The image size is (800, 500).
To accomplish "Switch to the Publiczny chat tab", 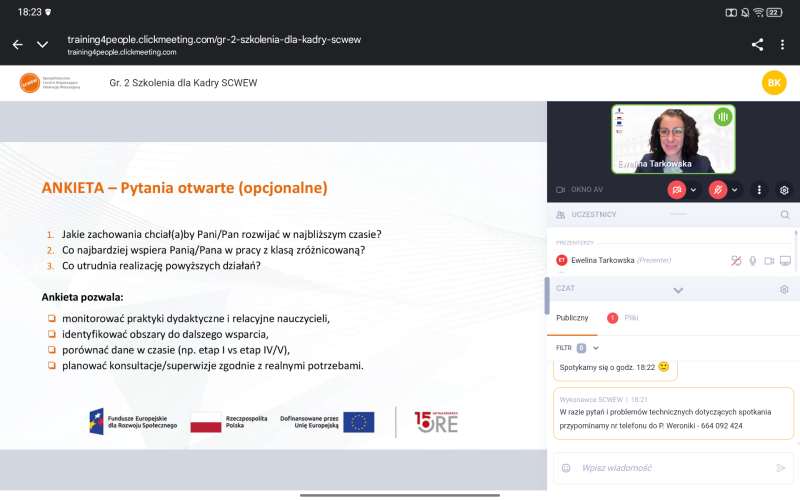I will pyautogui.click(x=572, y=317).
